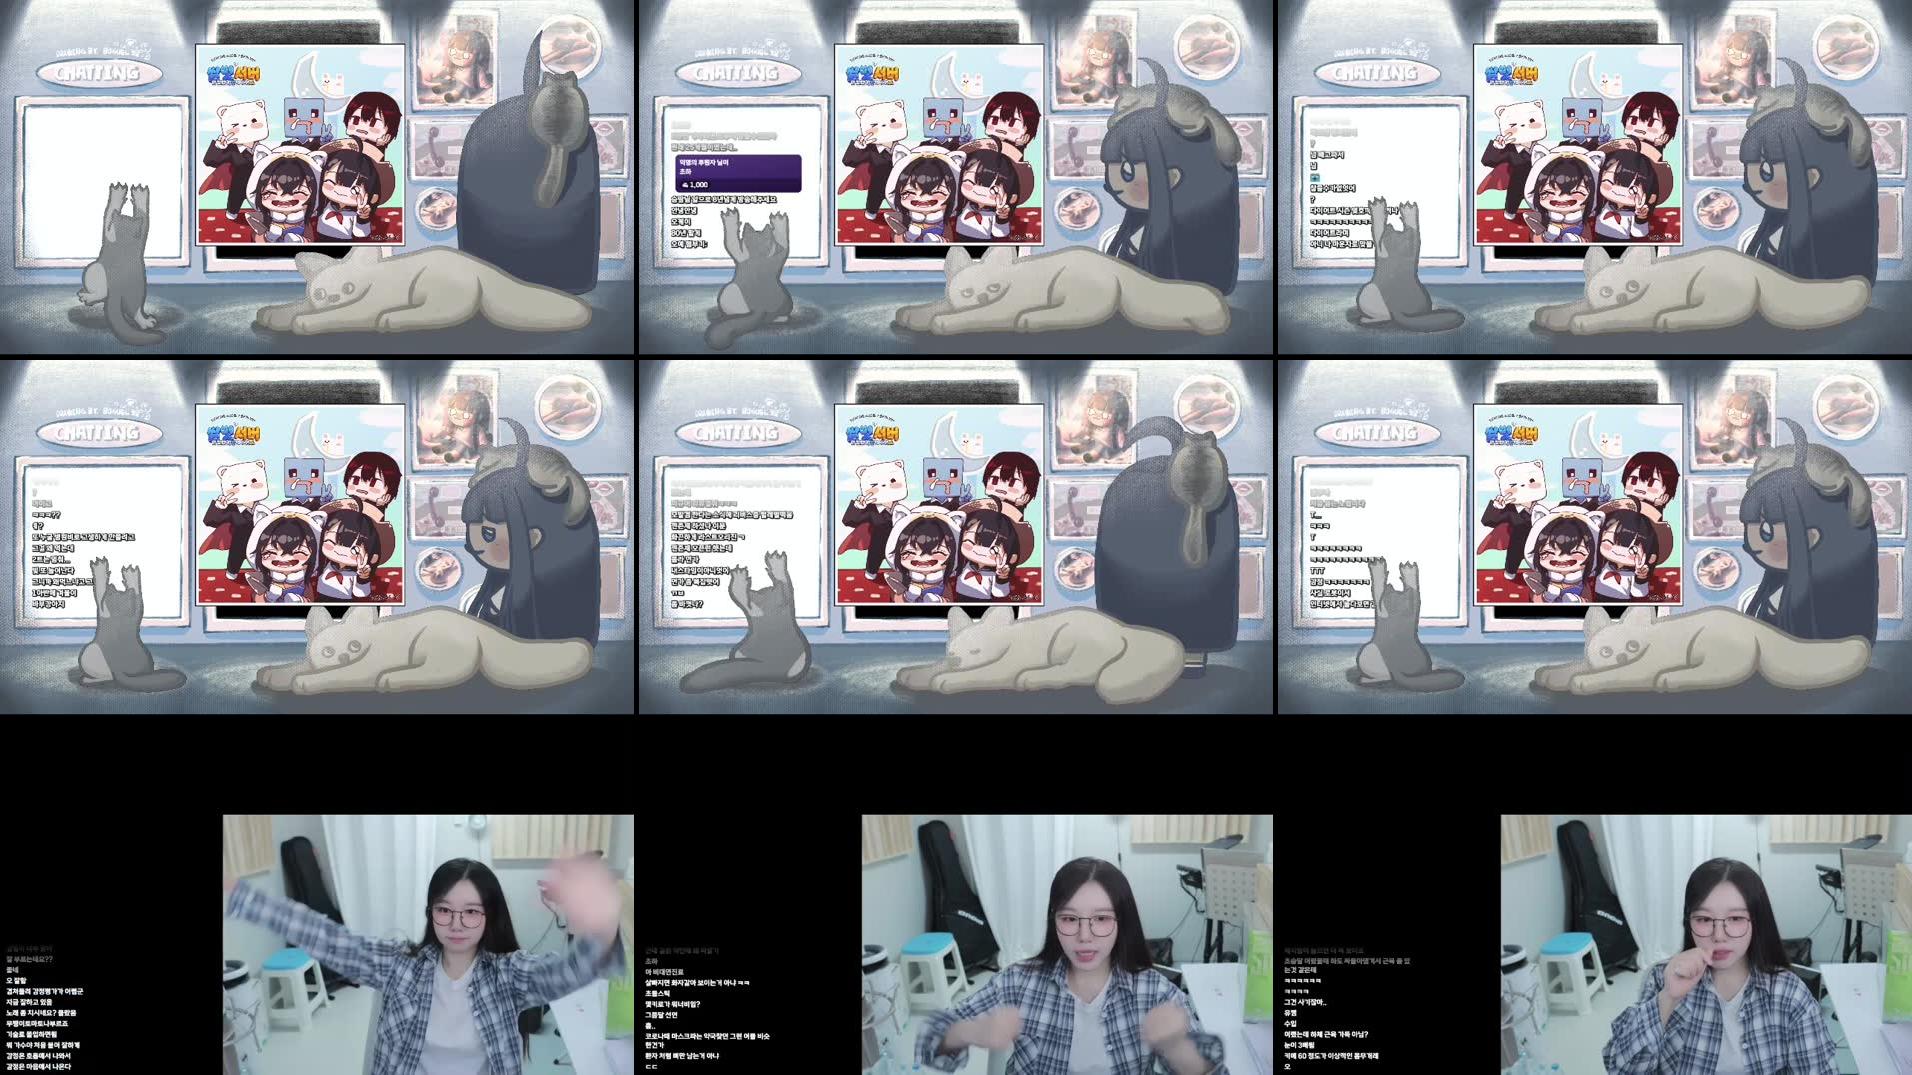This screenshot has height=1075, width=1912.
Task: Click the chat line '지금 잘하고 있음'
Action: click(x=29, y=1002)
